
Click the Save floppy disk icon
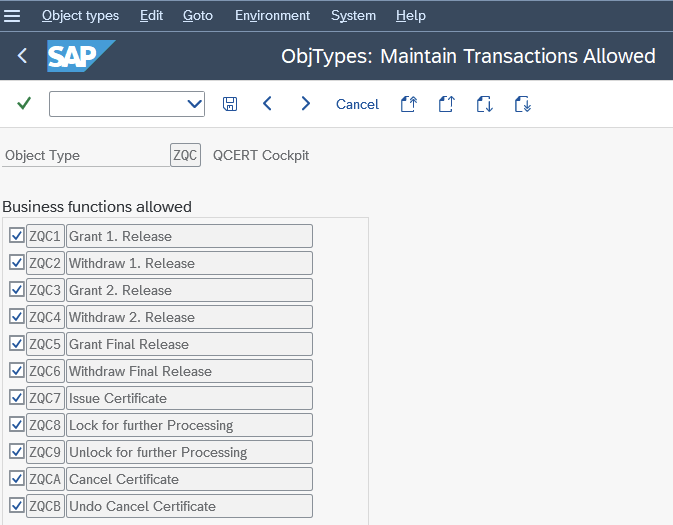(x=230, y=104)
